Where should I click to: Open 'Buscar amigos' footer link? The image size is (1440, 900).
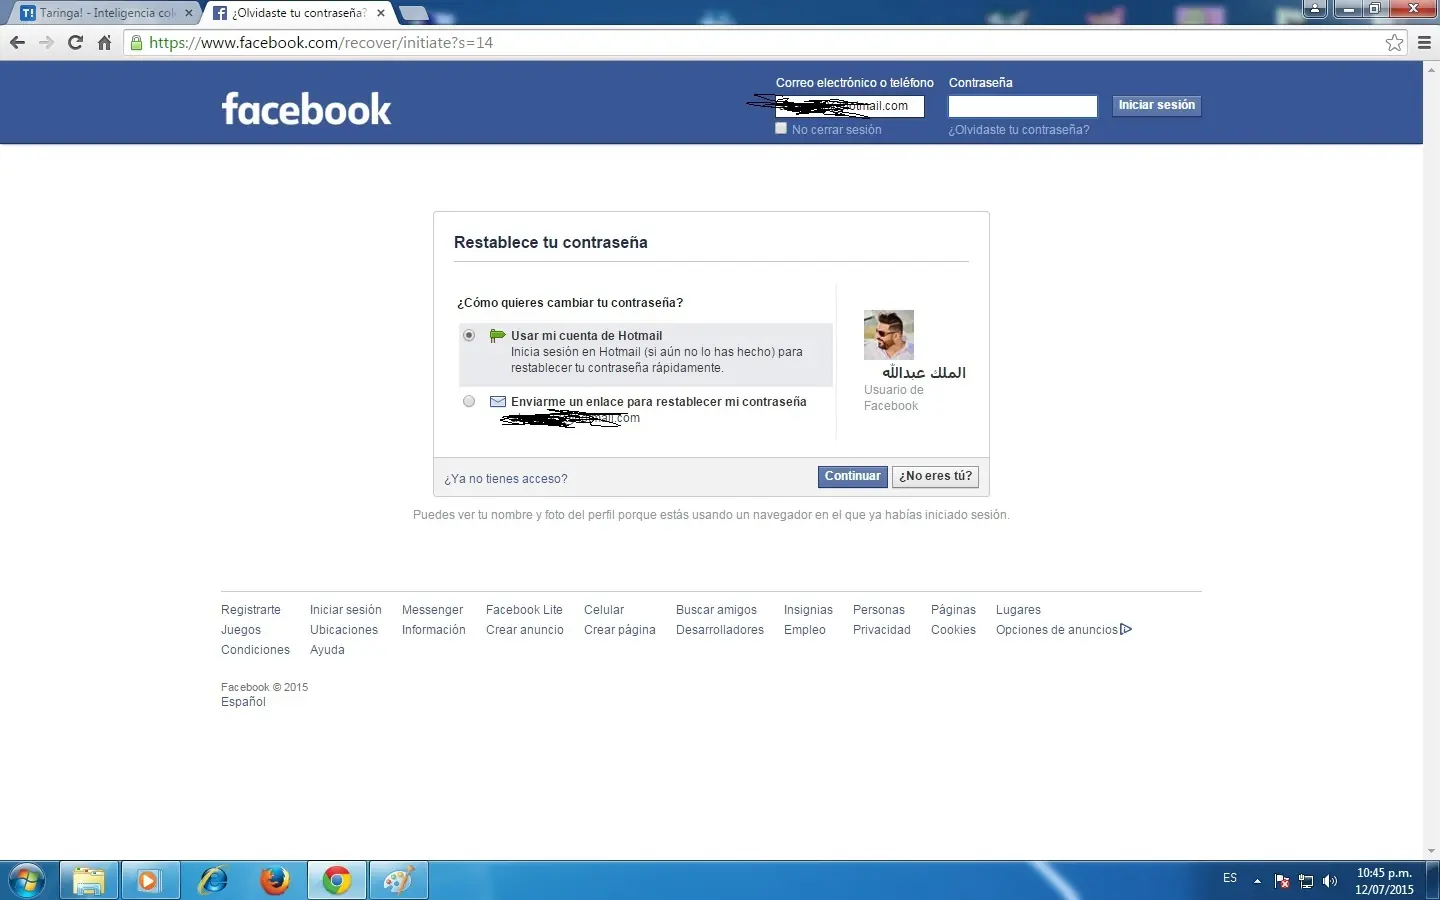716,610
